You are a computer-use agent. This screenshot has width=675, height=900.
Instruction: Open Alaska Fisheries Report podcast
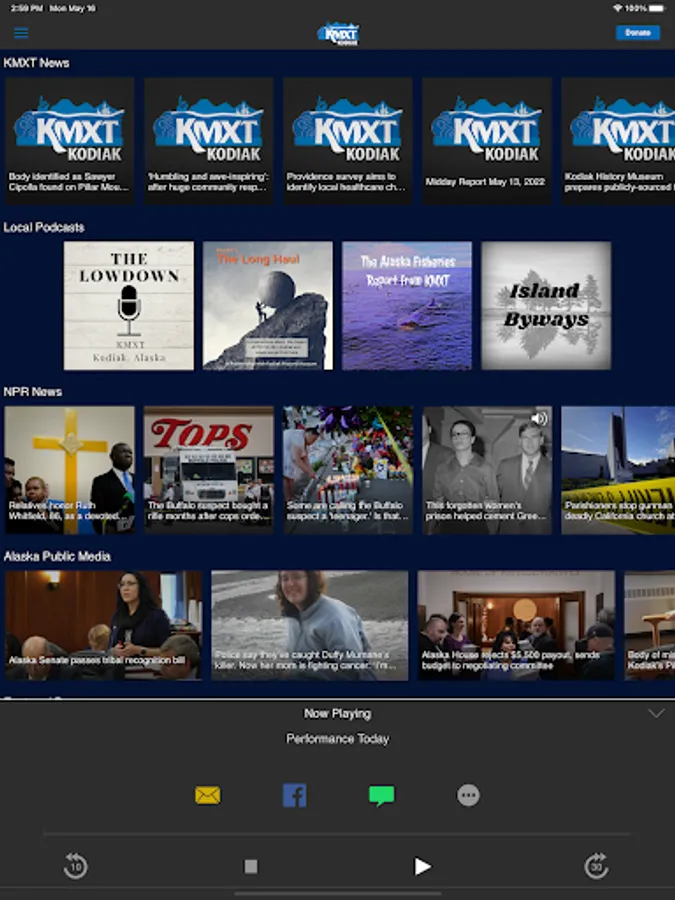click(x=407, y=305)
